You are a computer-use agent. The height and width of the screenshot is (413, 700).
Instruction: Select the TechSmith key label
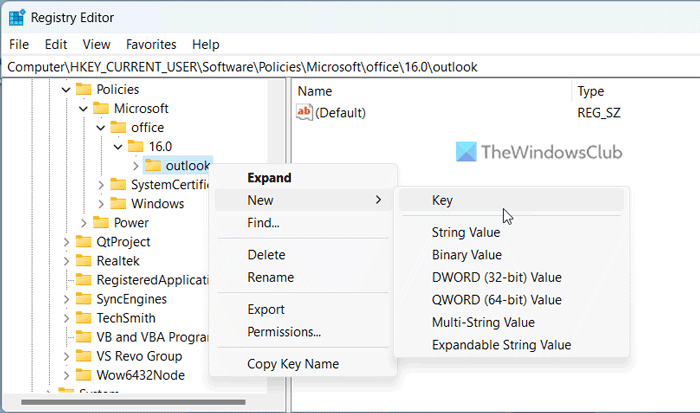[x=126, y=318]
